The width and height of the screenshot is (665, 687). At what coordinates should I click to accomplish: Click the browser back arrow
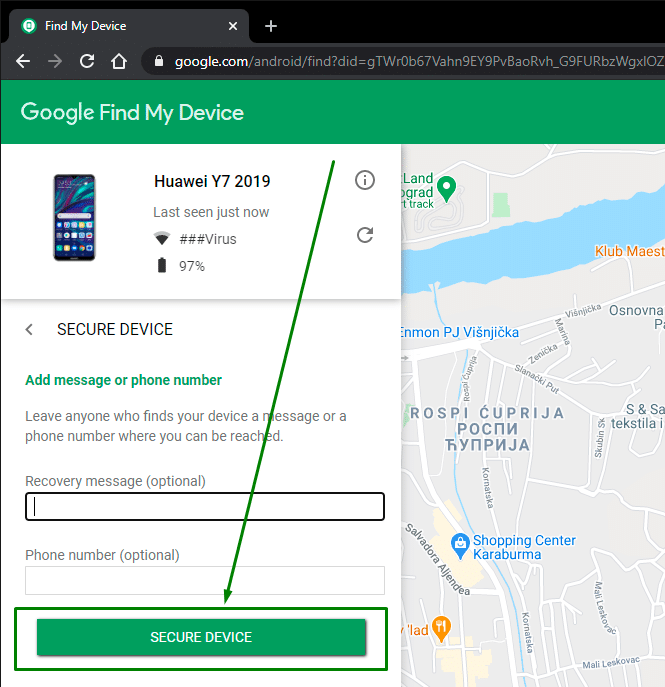23,61
